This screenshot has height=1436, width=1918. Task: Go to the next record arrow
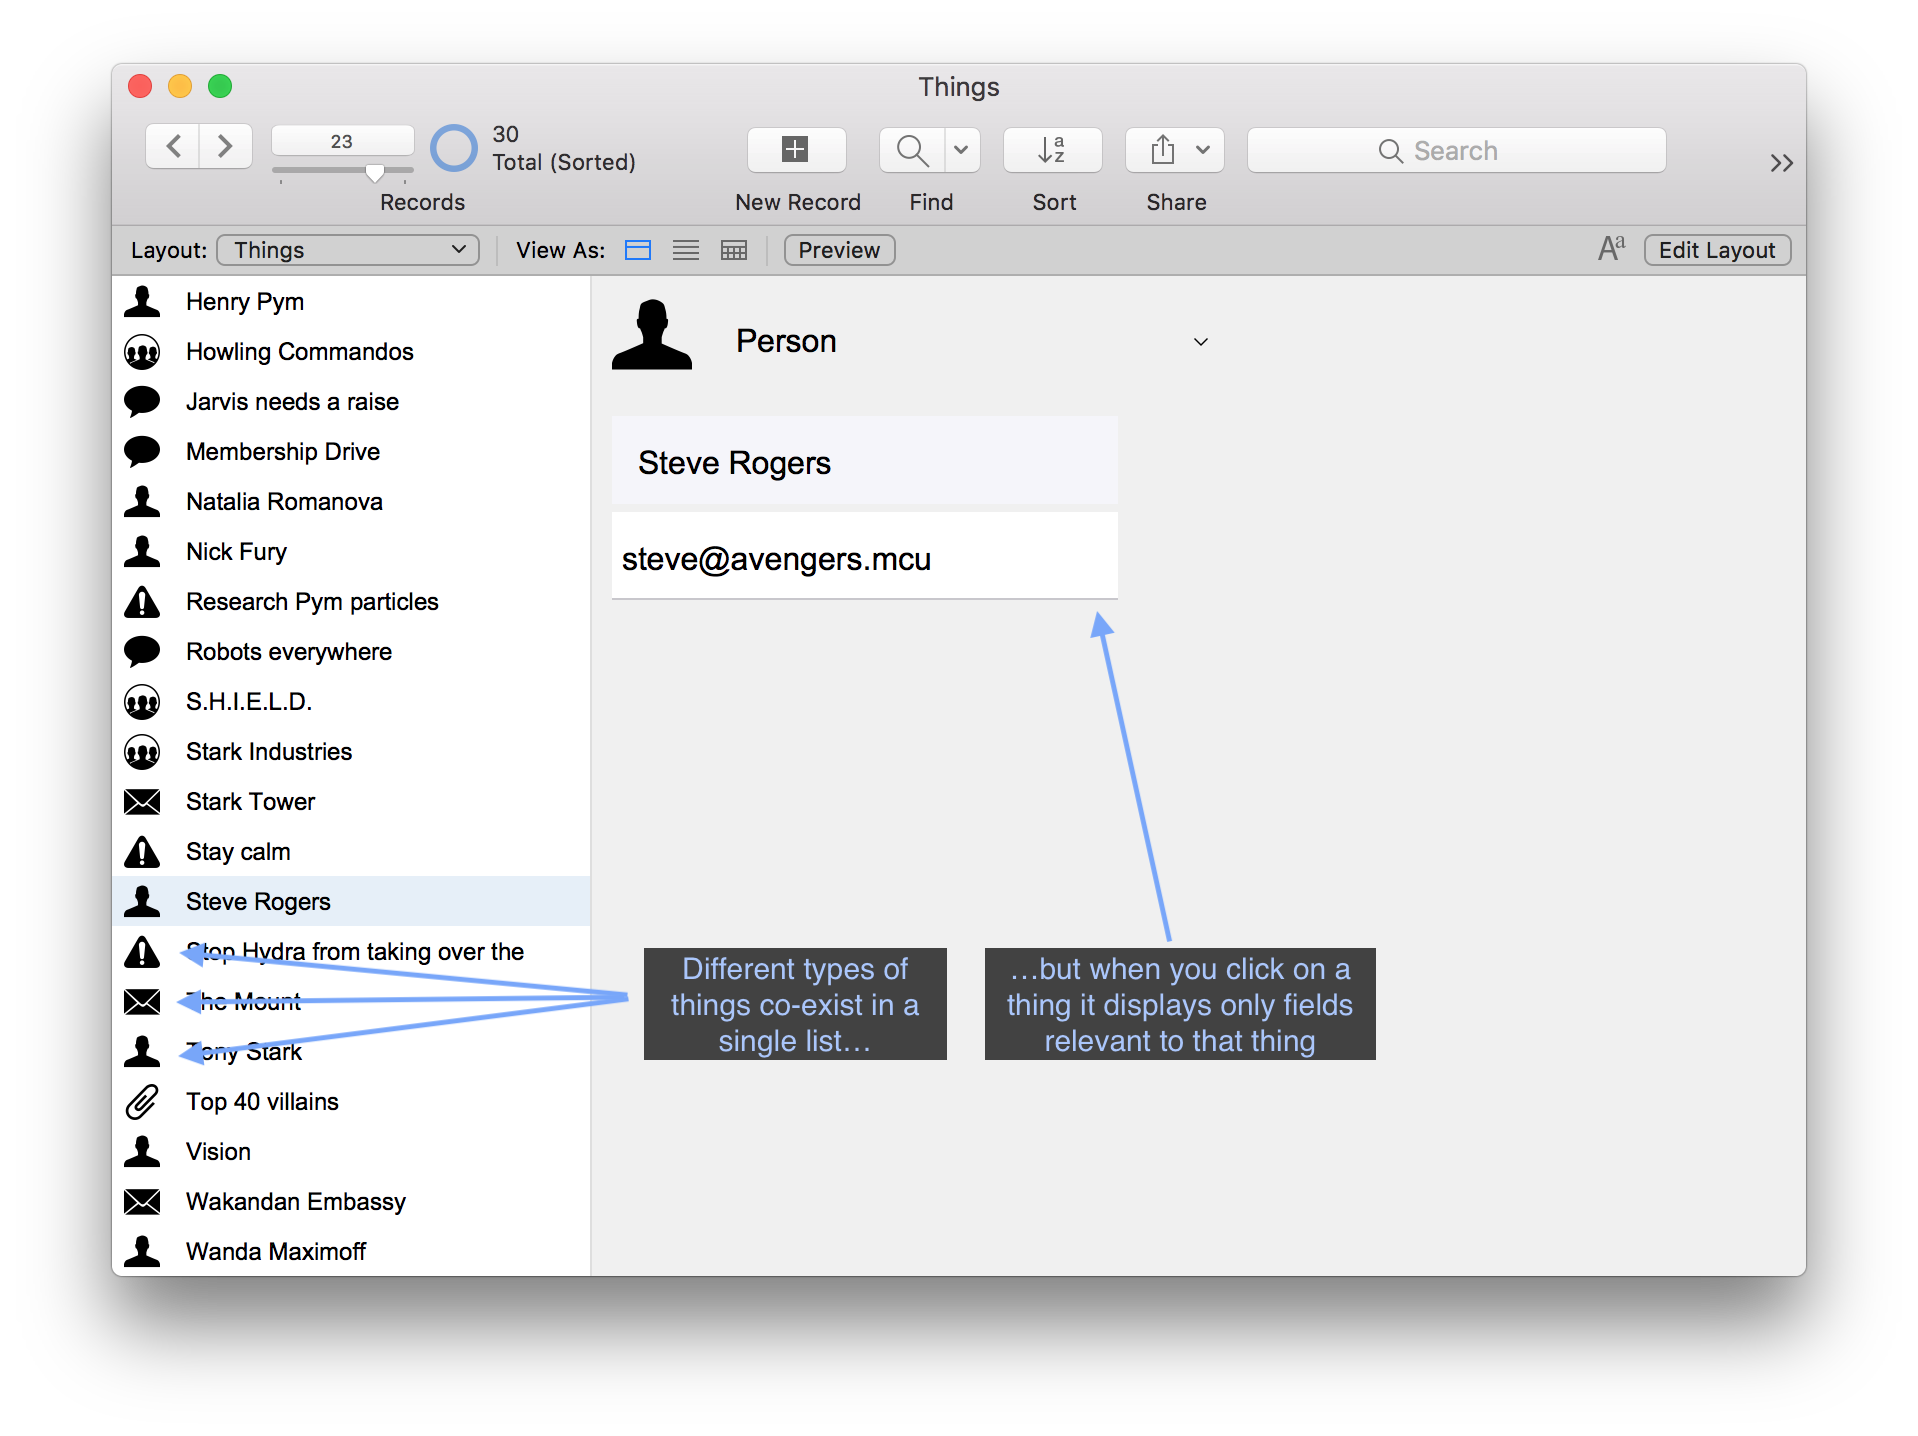point(225,147)
